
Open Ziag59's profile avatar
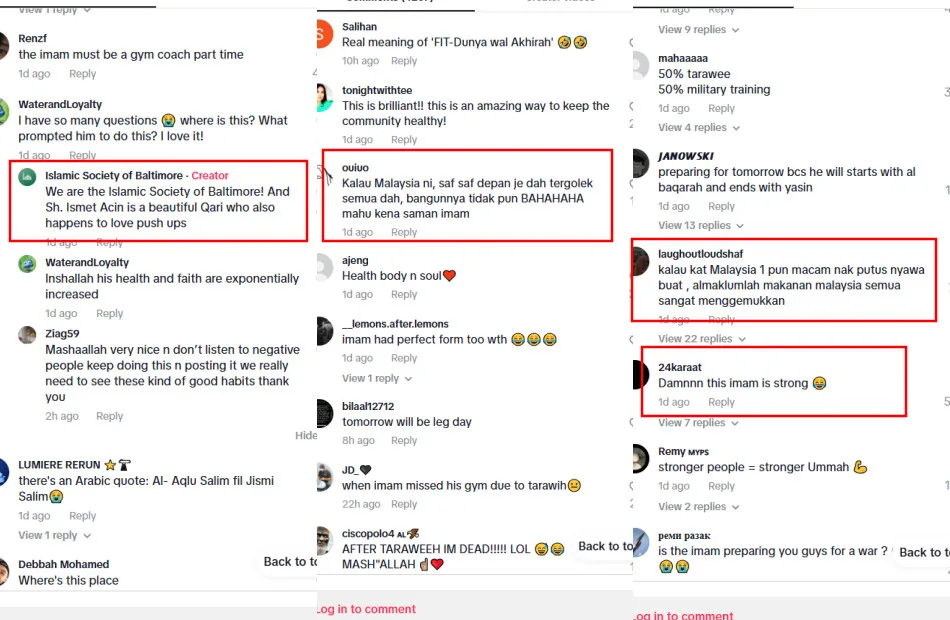pos(27,335)
